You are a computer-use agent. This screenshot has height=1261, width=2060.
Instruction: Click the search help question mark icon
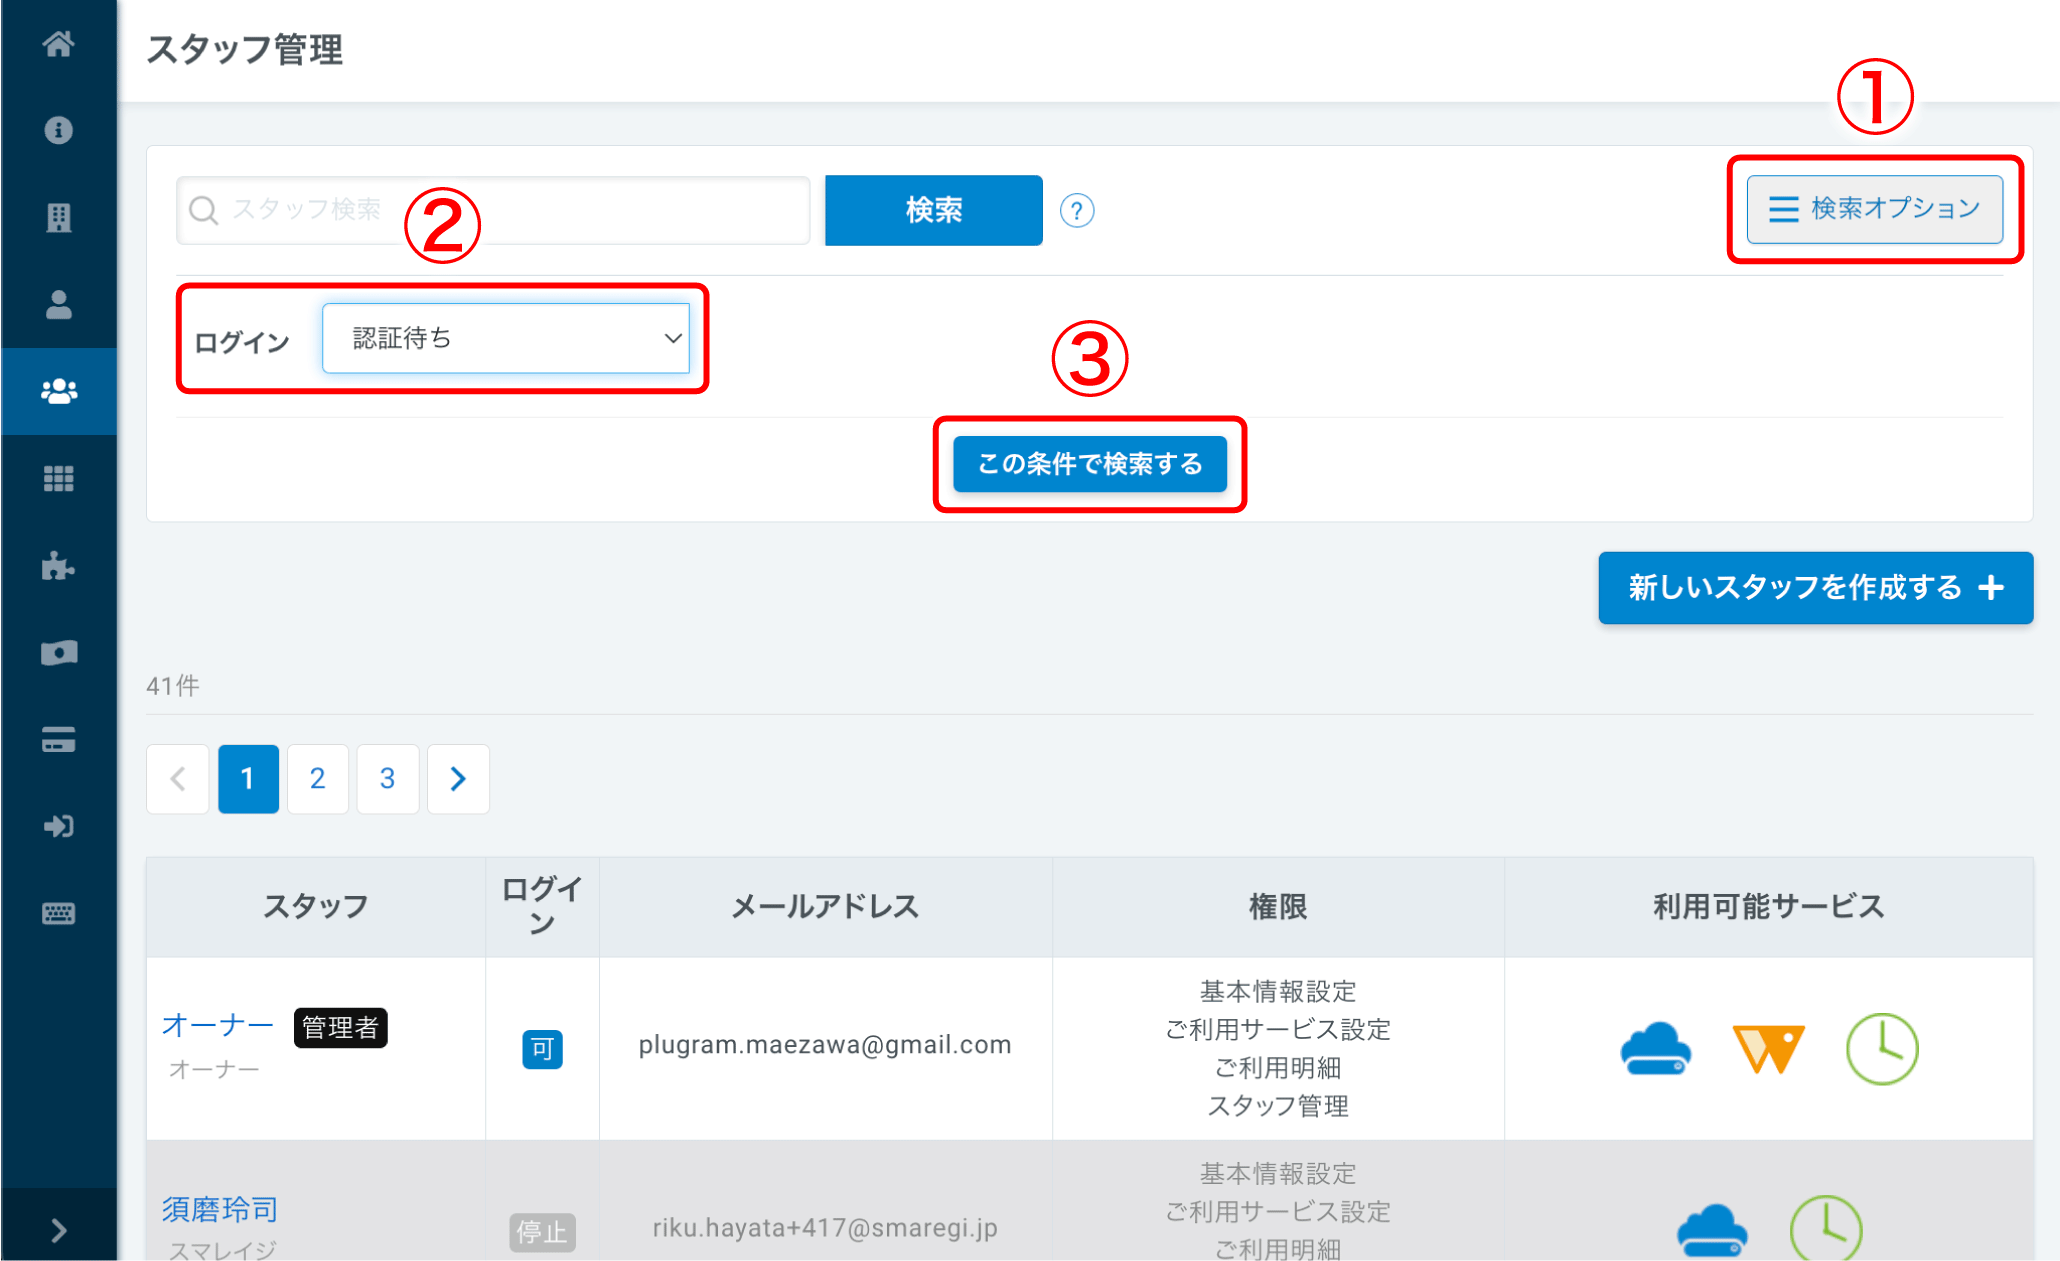[1076, 211]
